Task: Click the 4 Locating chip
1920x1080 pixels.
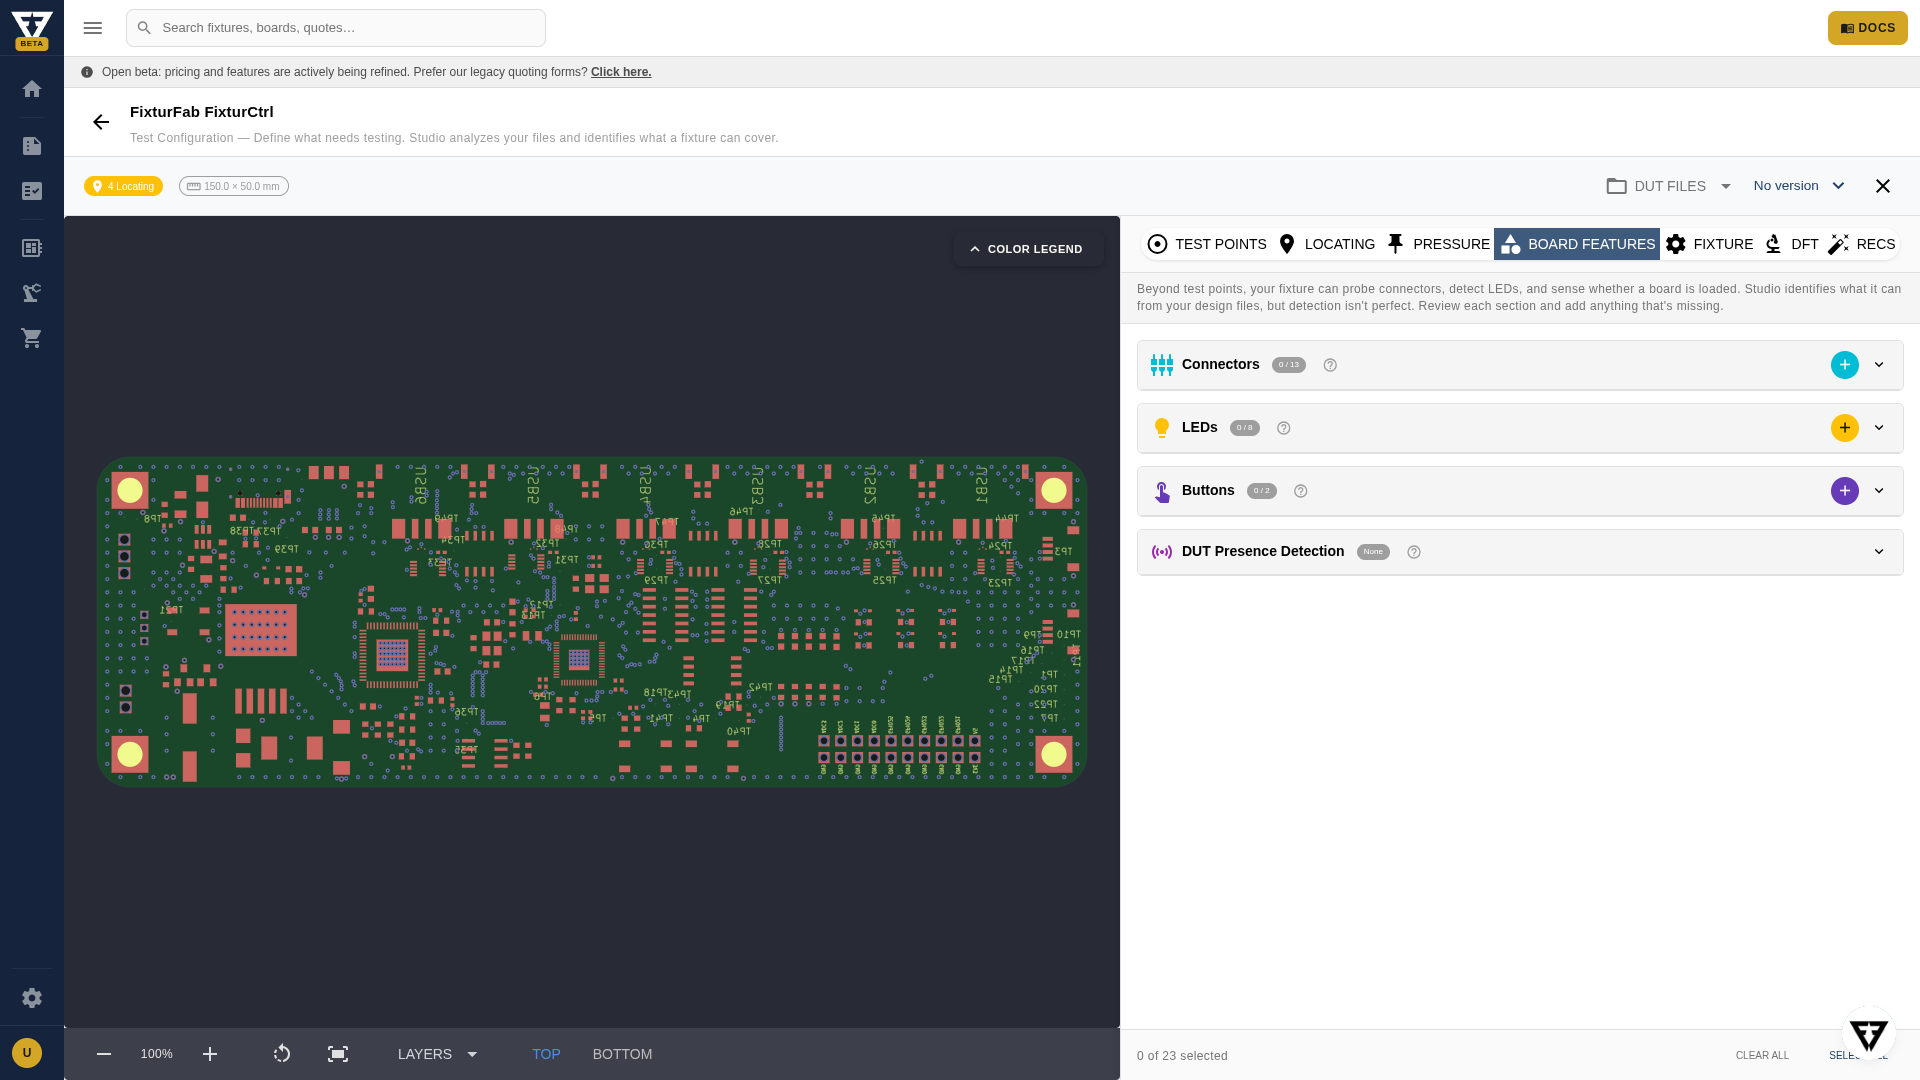Action: click(x=123, y=186)
